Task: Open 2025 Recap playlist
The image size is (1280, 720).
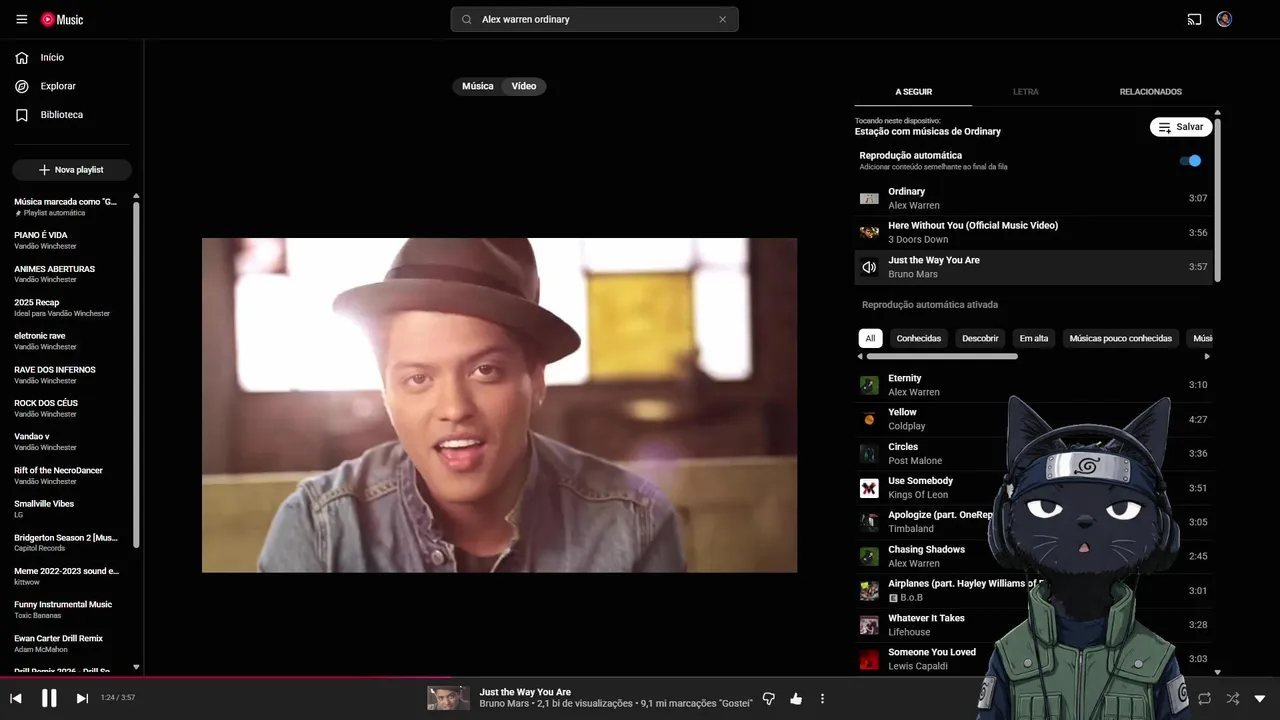Action: pos(70,307)
